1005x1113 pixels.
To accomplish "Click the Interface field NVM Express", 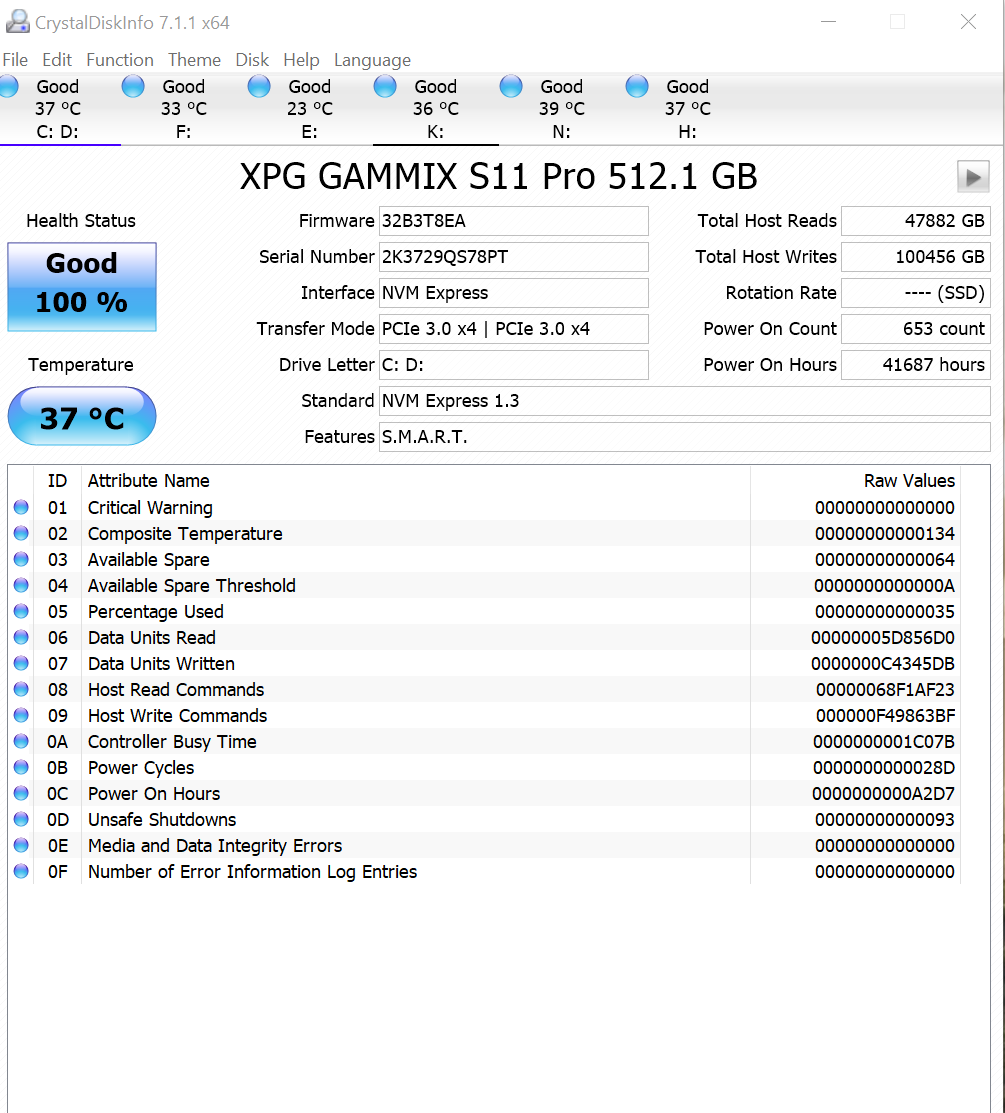I will [x=513, y=293].
